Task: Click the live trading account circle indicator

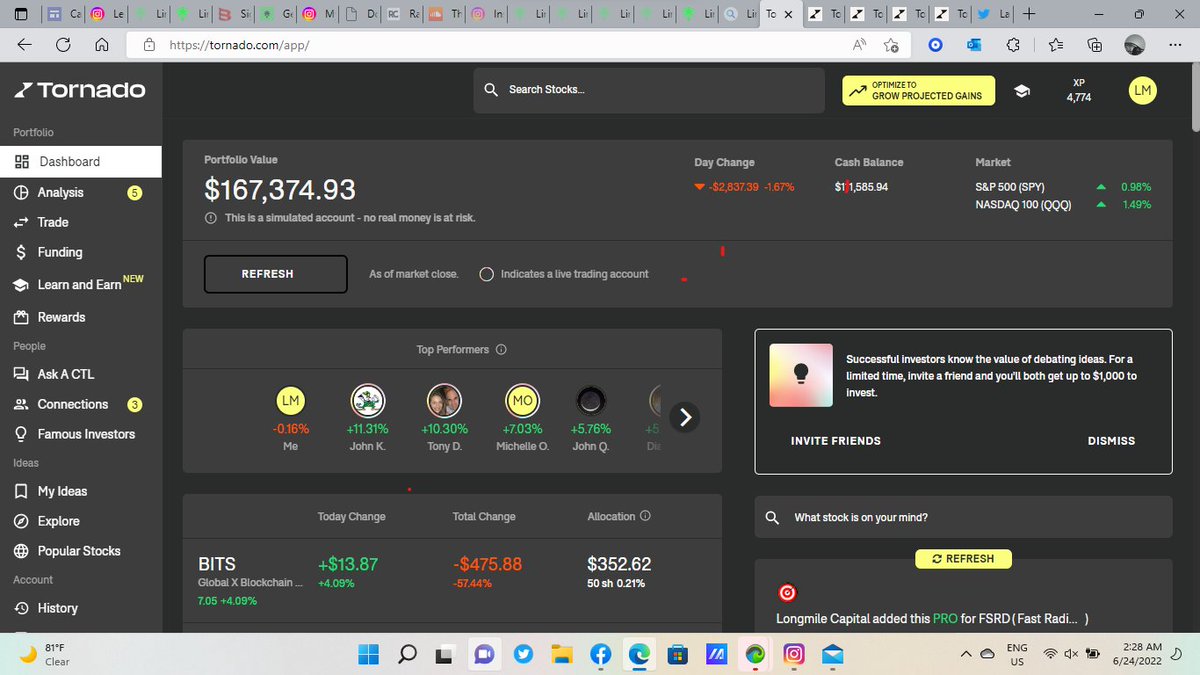Action: pyautogui.click(x=486, y=274)
